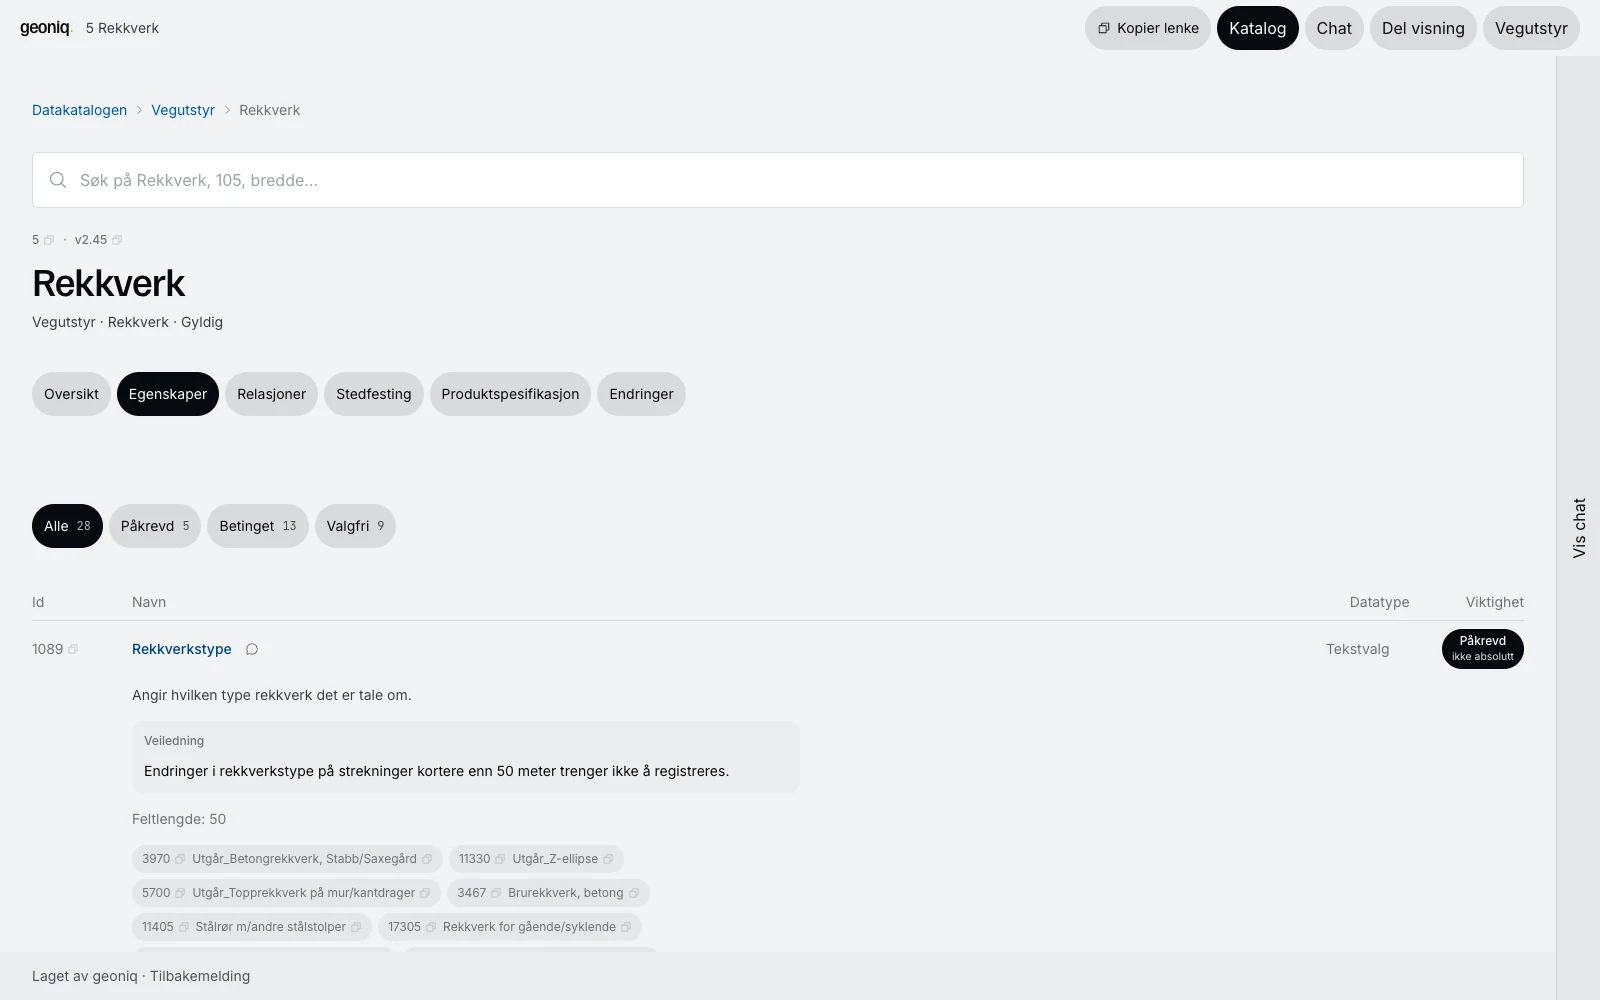Click Kopier lenke button
Screen dimensions: 1600x1000
(x=1148, y=28)
